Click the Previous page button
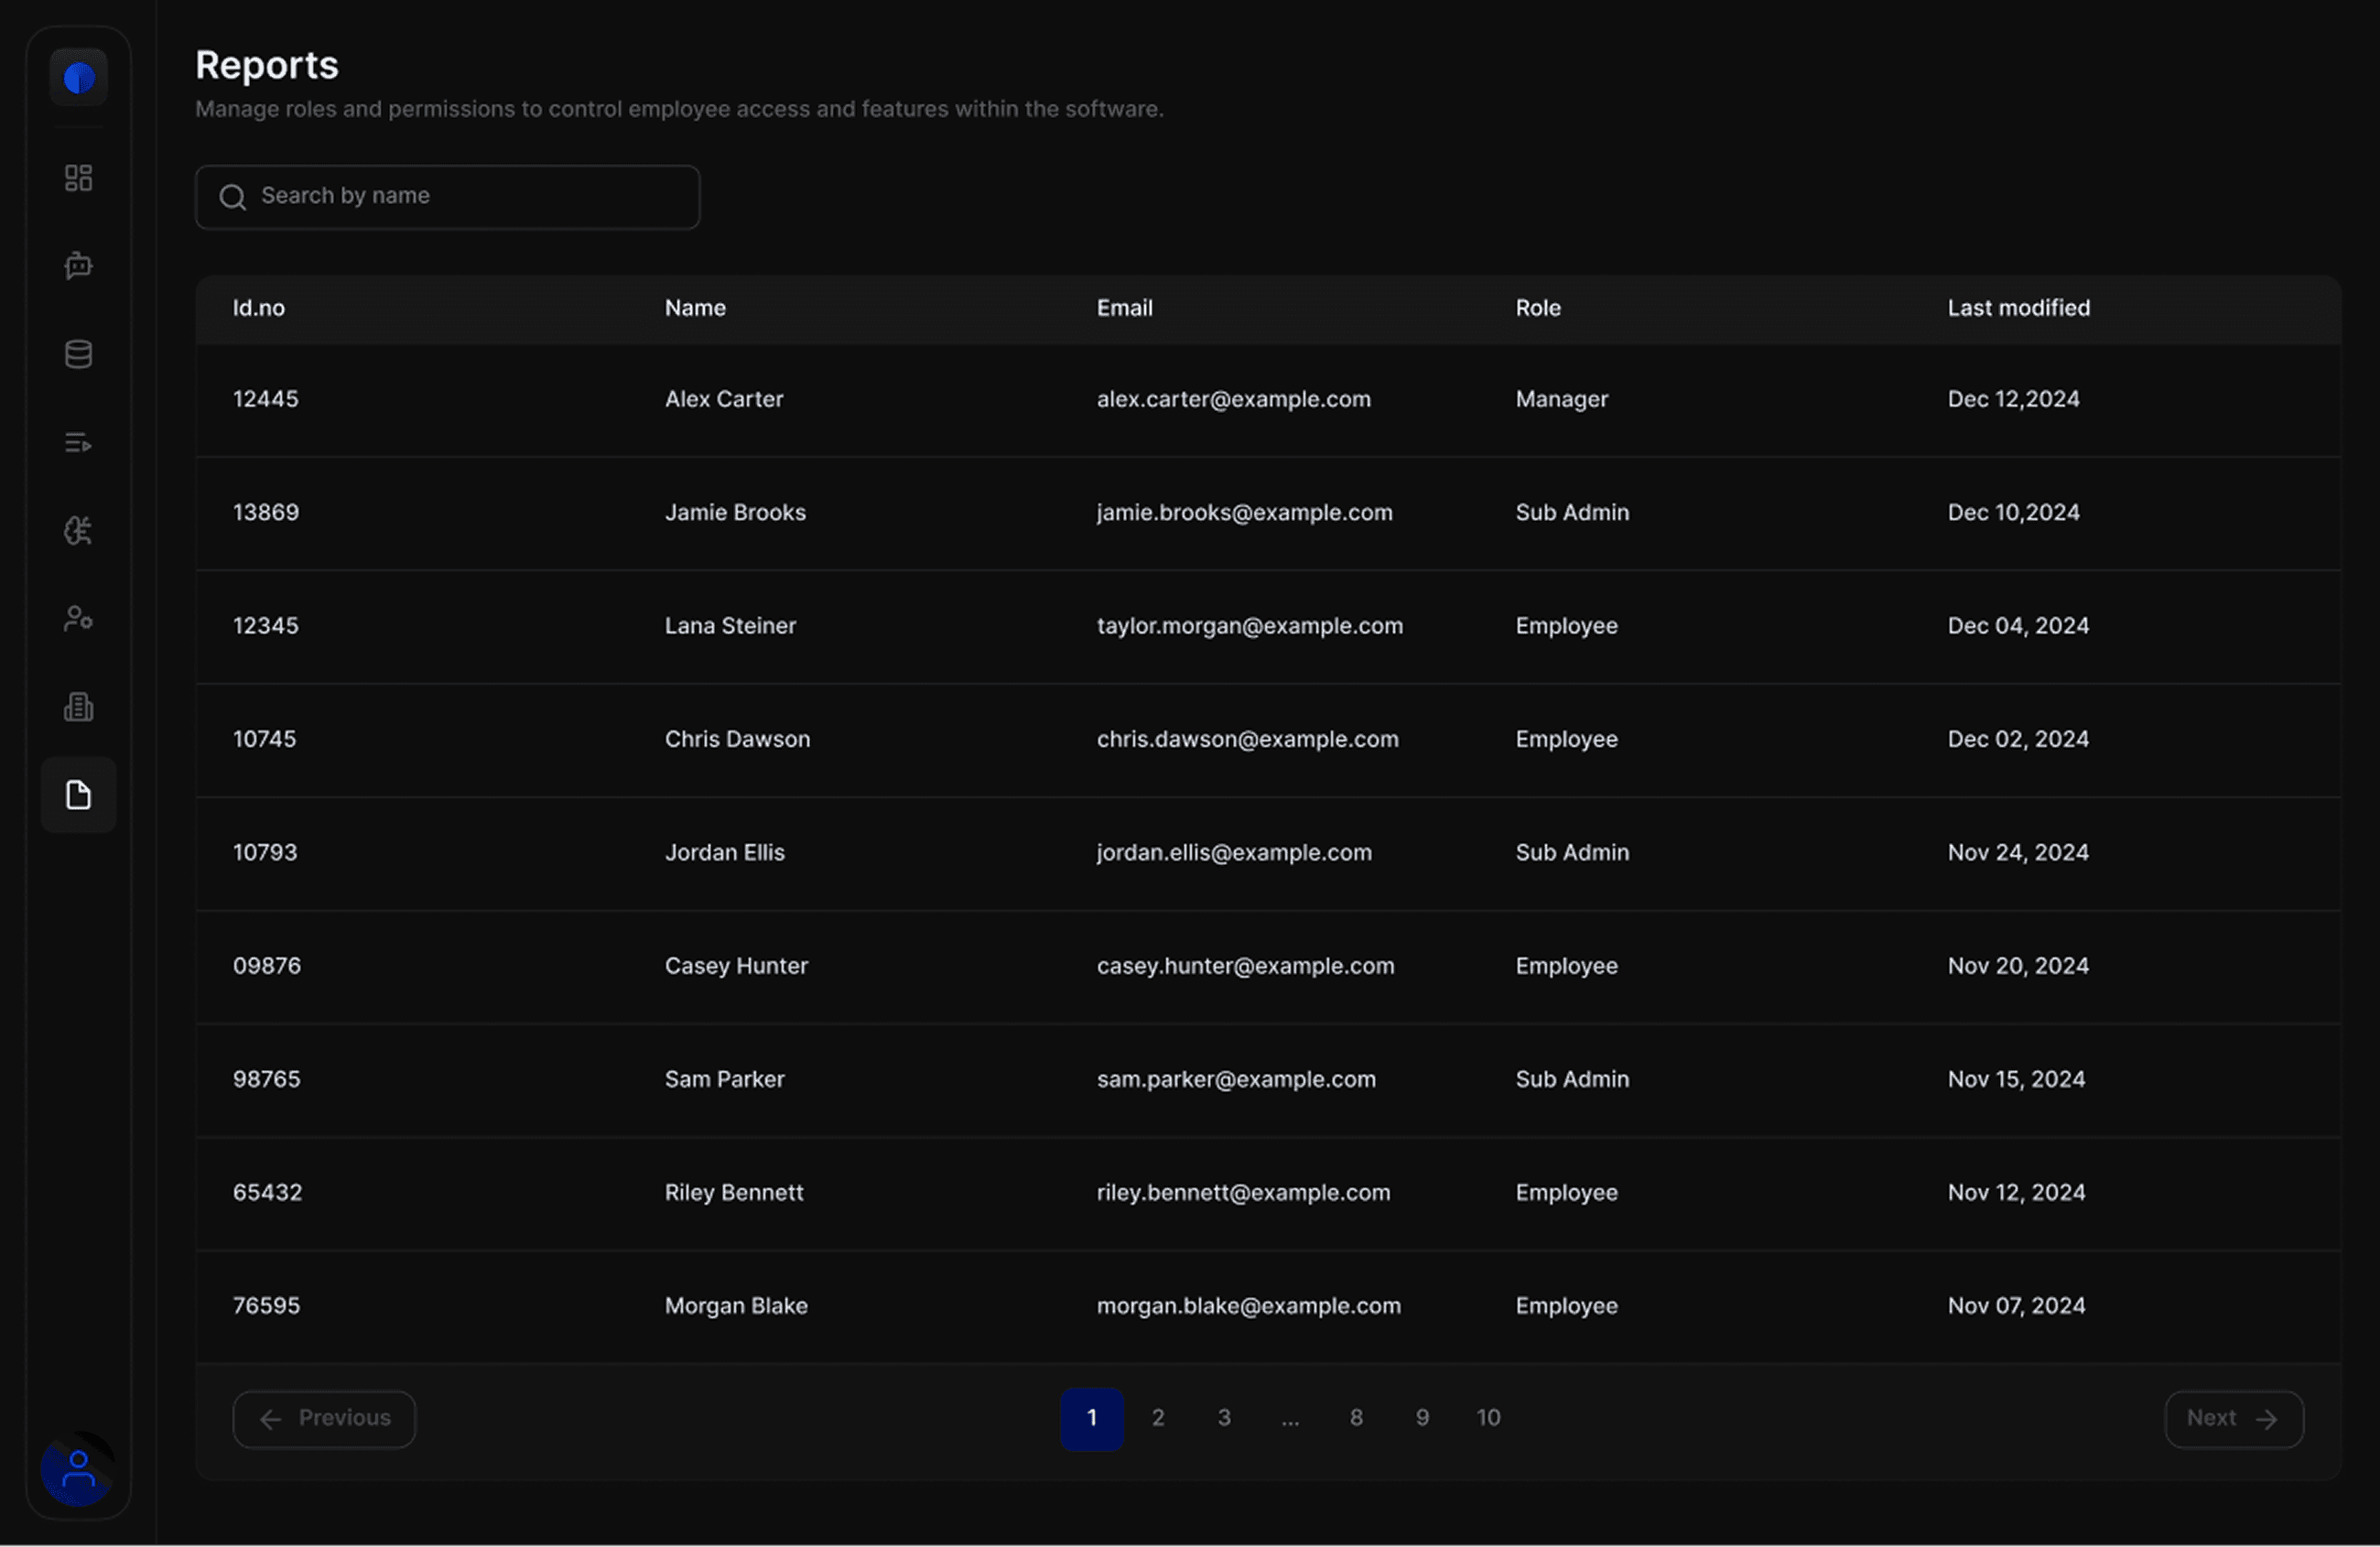The height and width of the screenshot is (1547, 2380). 324,1418
